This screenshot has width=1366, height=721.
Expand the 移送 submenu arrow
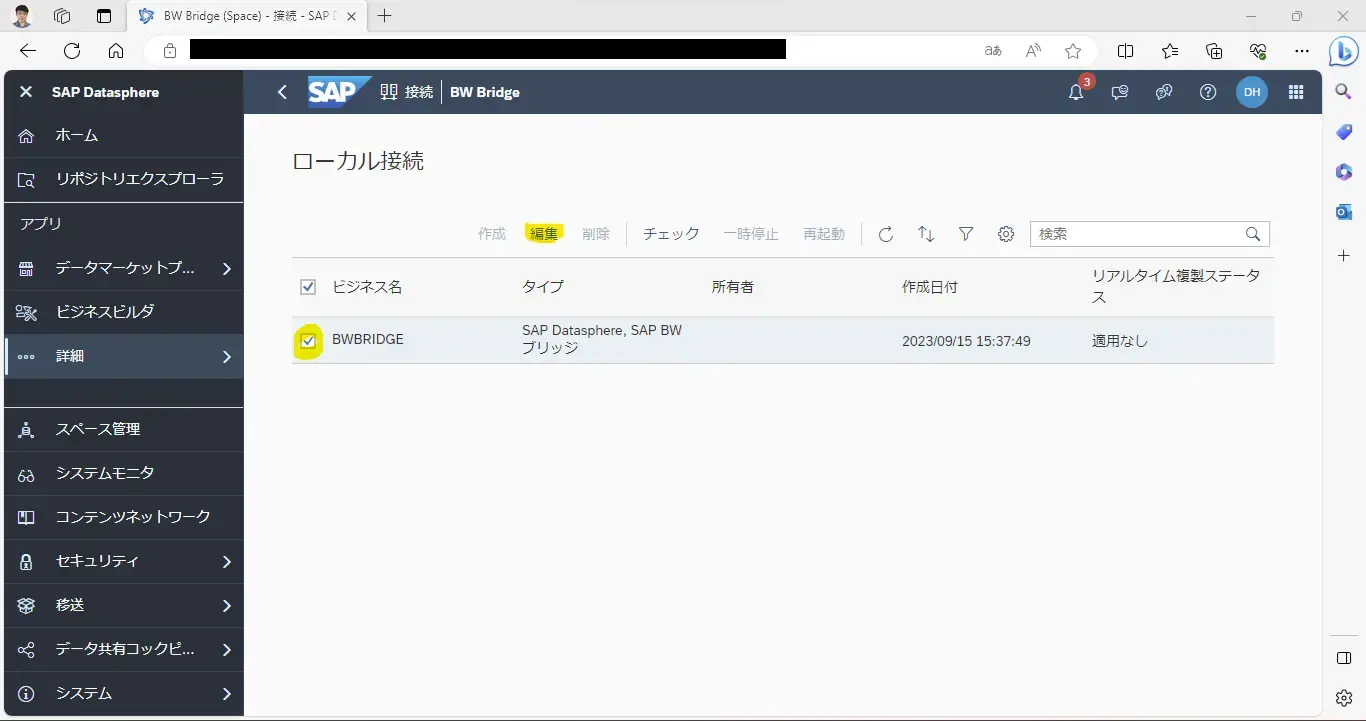[x=227, y=606]
